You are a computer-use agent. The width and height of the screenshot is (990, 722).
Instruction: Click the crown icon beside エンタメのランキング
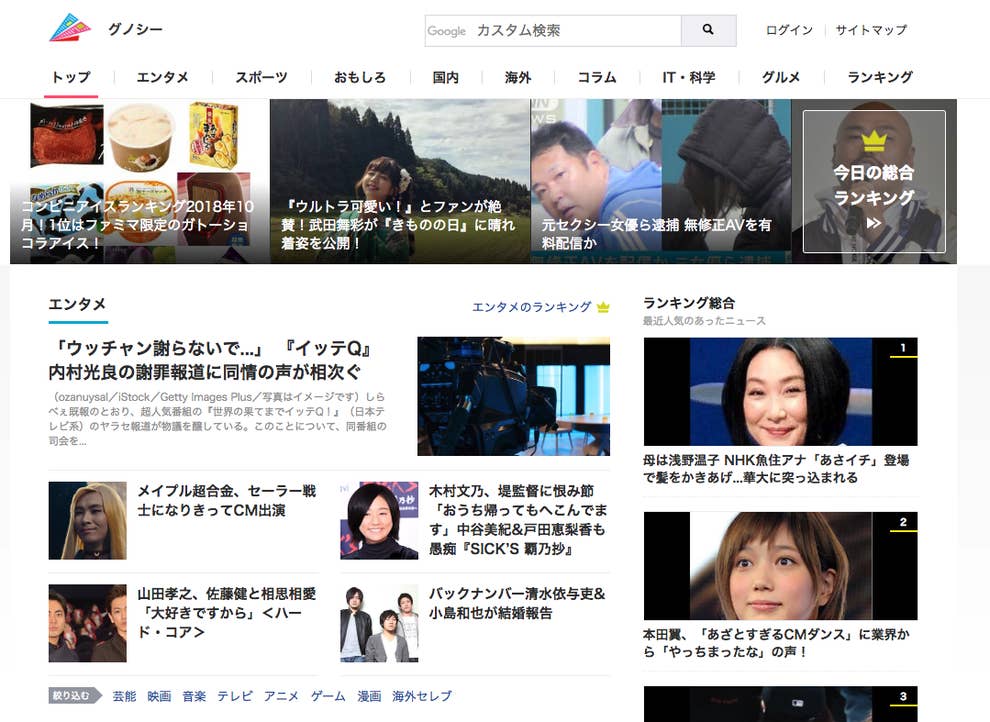[603, 307]
